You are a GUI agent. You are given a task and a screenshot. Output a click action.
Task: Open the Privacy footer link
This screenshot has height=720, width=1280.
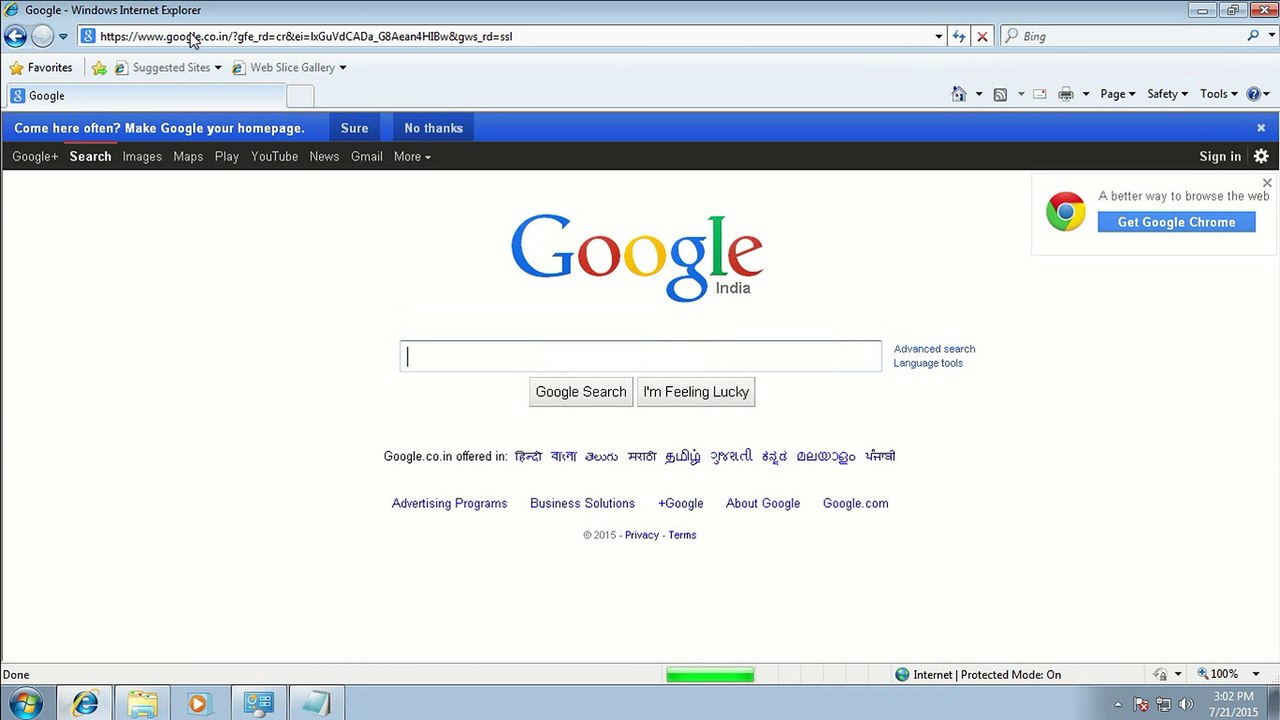click(x=642, y=535)
